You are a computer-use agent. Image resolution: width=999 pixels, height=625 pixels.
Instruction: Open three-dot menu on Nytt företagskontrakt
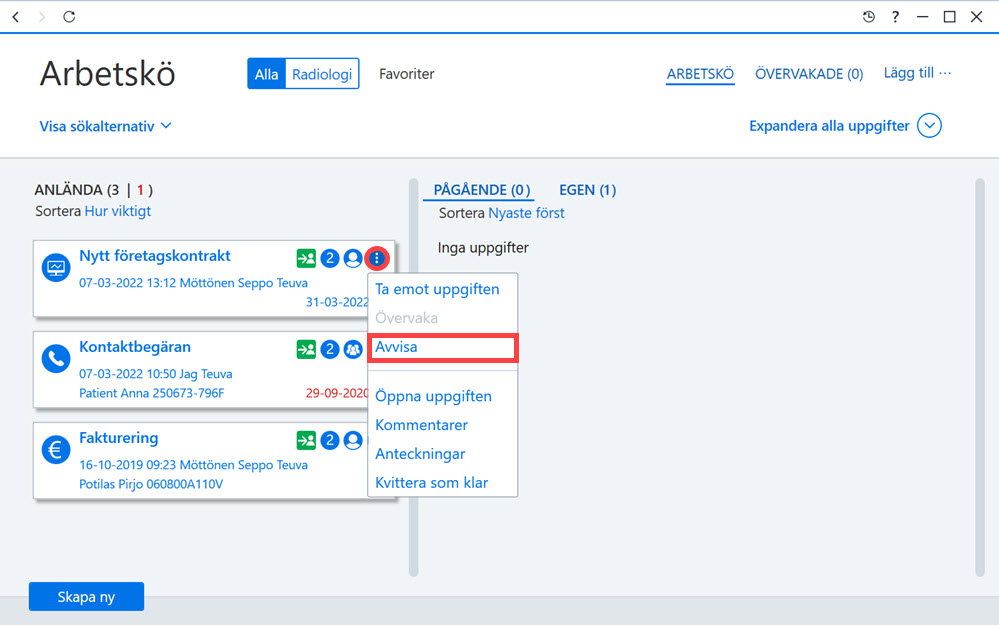377,258
